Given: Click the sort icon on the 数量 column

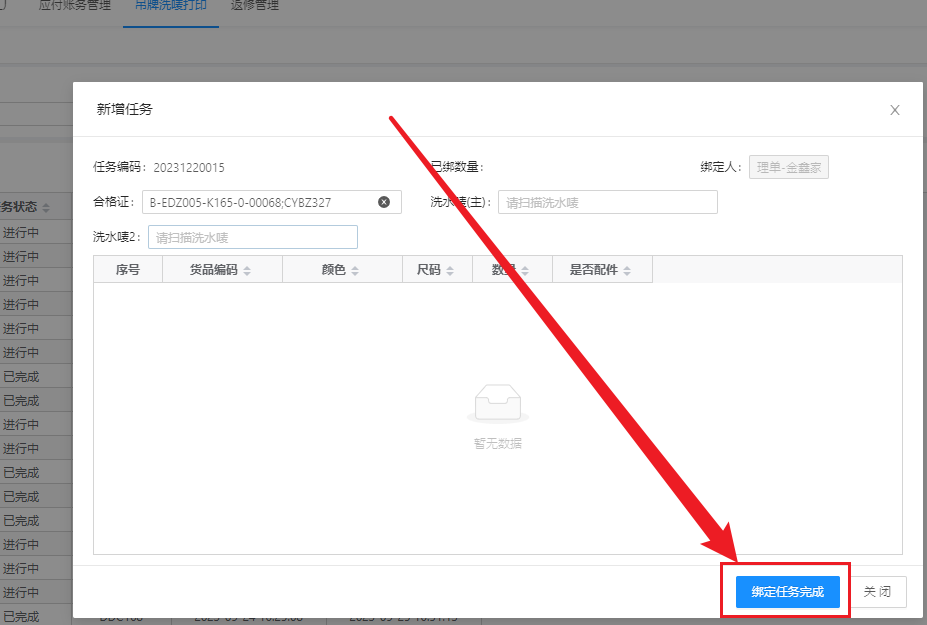Looking at the screenshot, I should [525, 271].
